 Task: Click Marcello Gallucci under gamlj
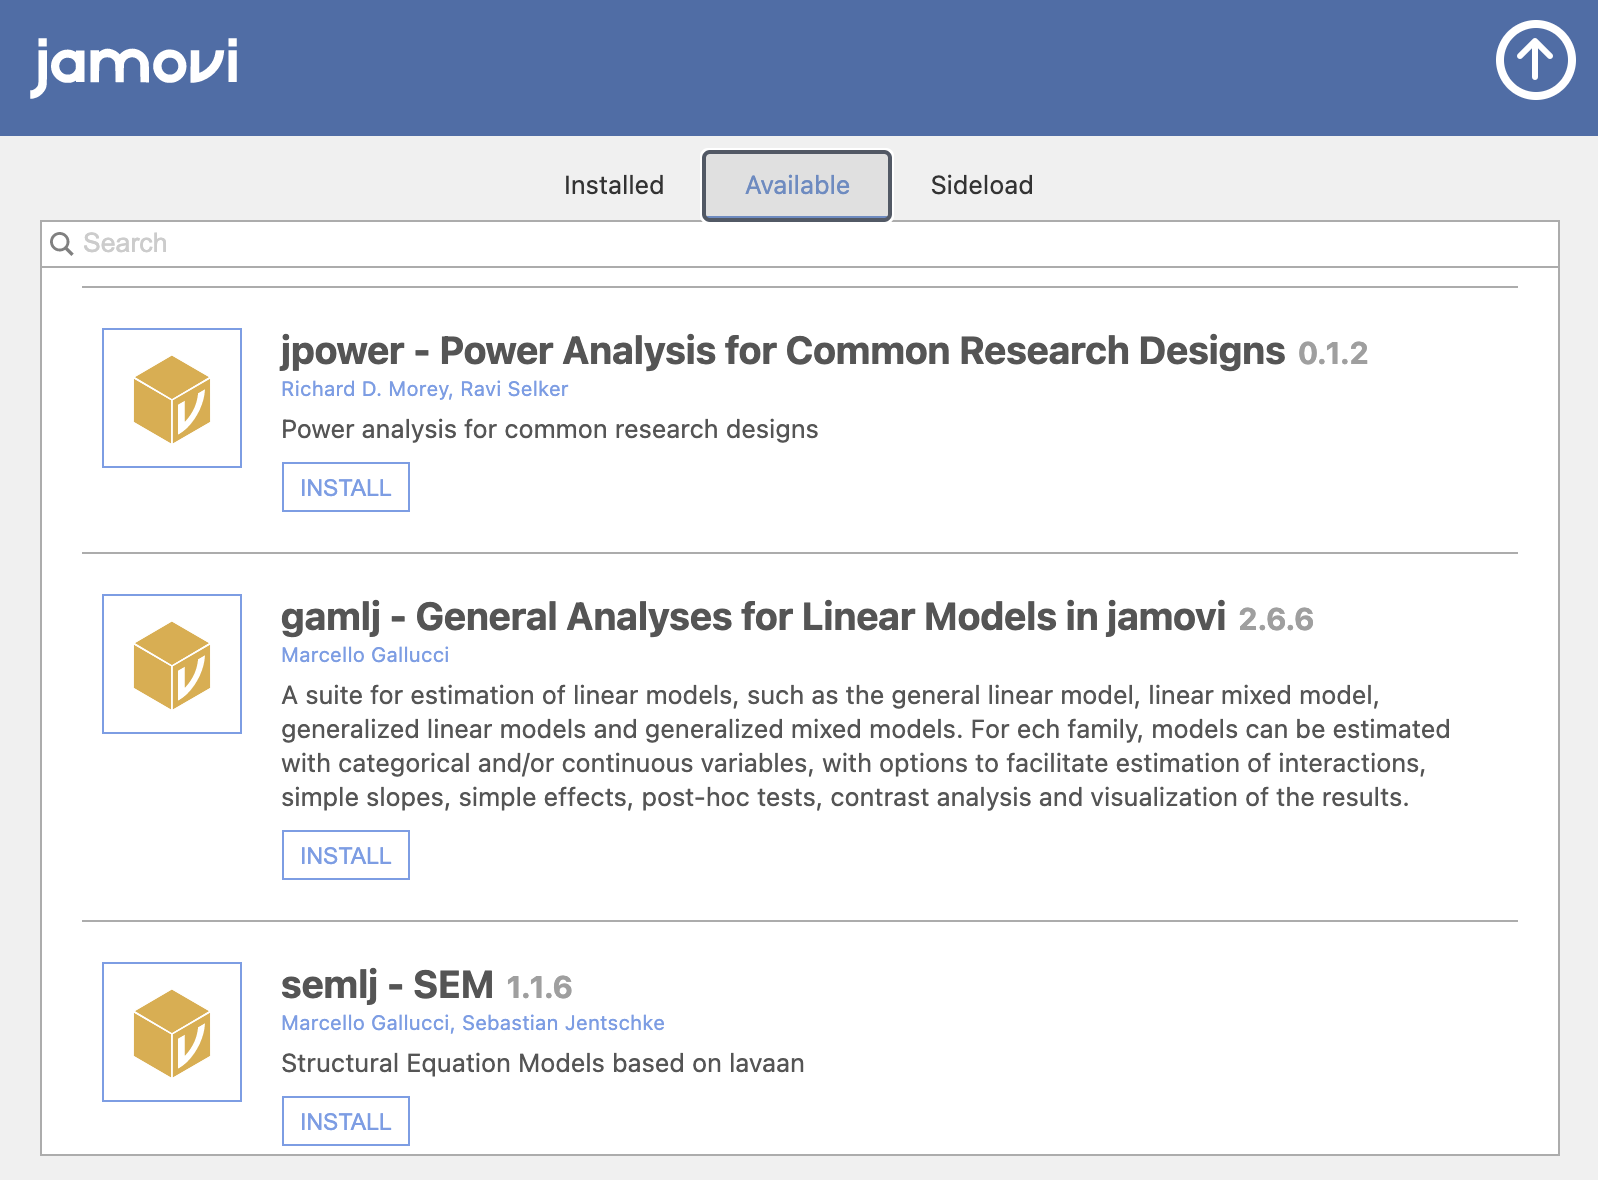pos(365,655)
